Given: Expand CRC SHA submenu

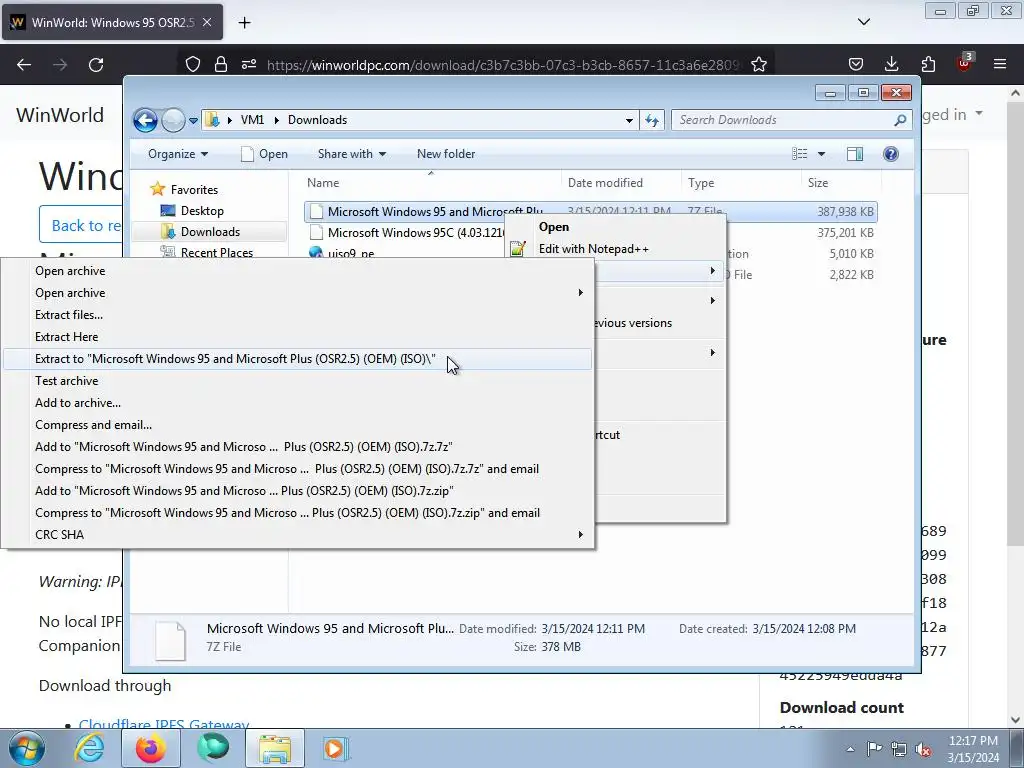Looking at the screenshot, I should coord(297,535).
